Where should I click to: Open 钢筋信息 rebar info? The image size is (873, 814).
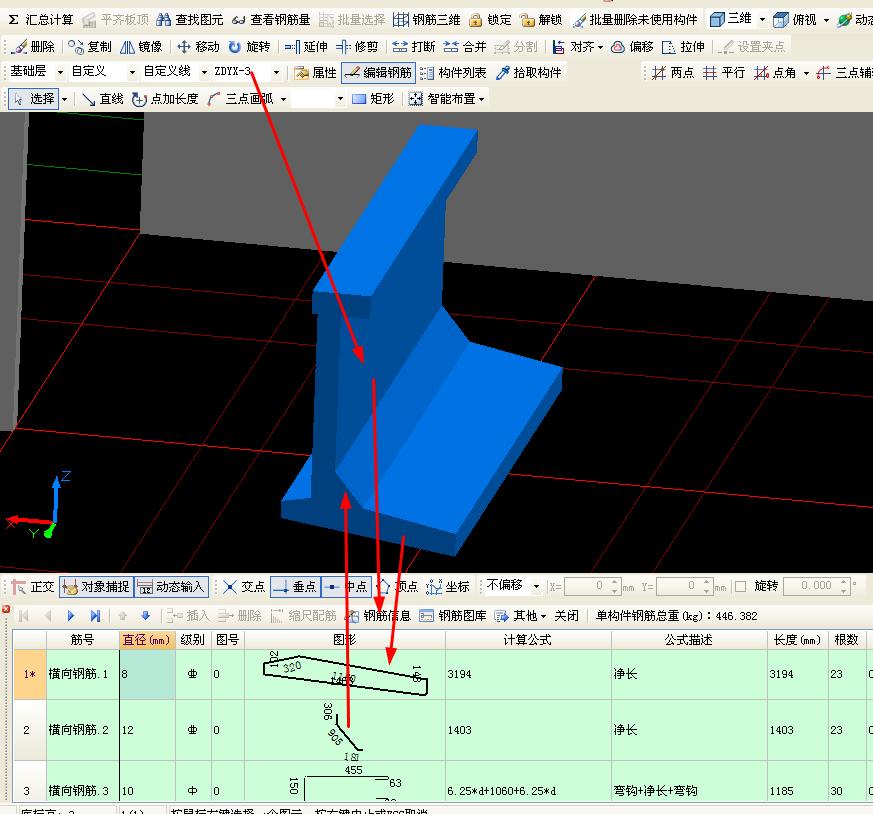[378, 616]
